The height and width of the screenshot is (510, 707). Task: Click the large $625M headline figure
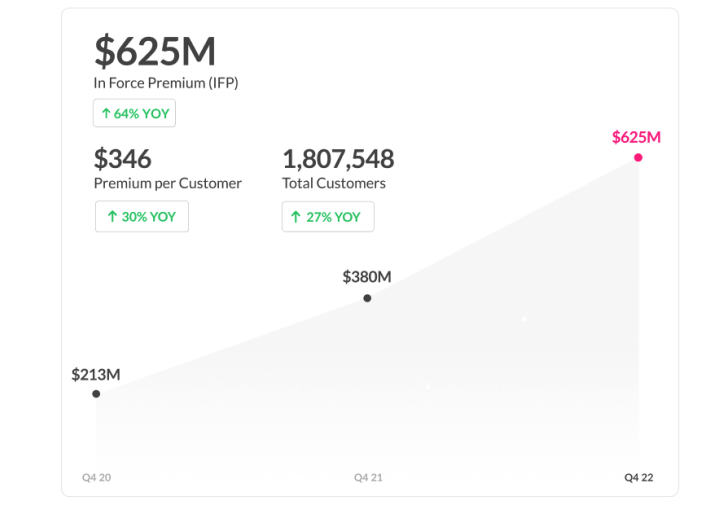coord(155,52)
